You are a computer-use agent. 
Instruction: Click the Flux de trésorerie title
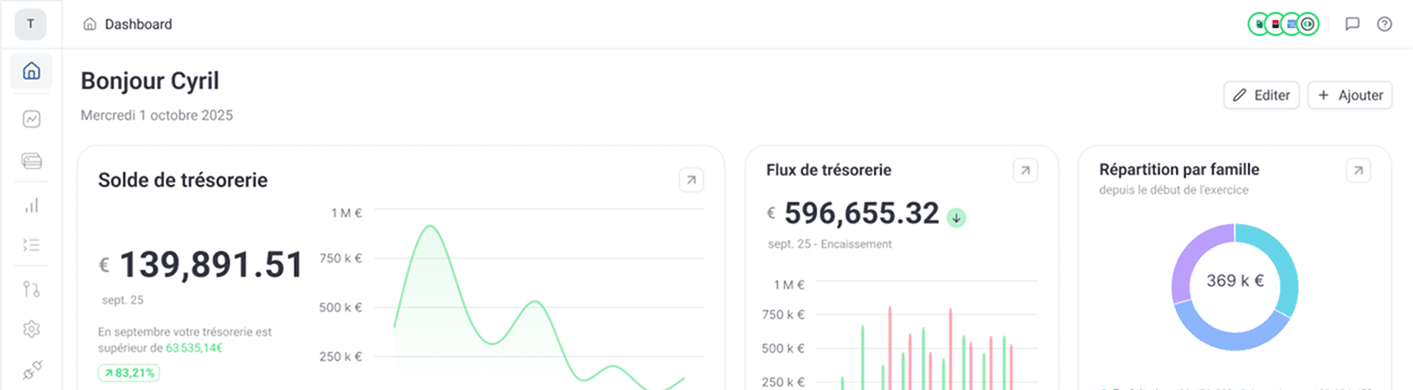click(x=829, y=171)
